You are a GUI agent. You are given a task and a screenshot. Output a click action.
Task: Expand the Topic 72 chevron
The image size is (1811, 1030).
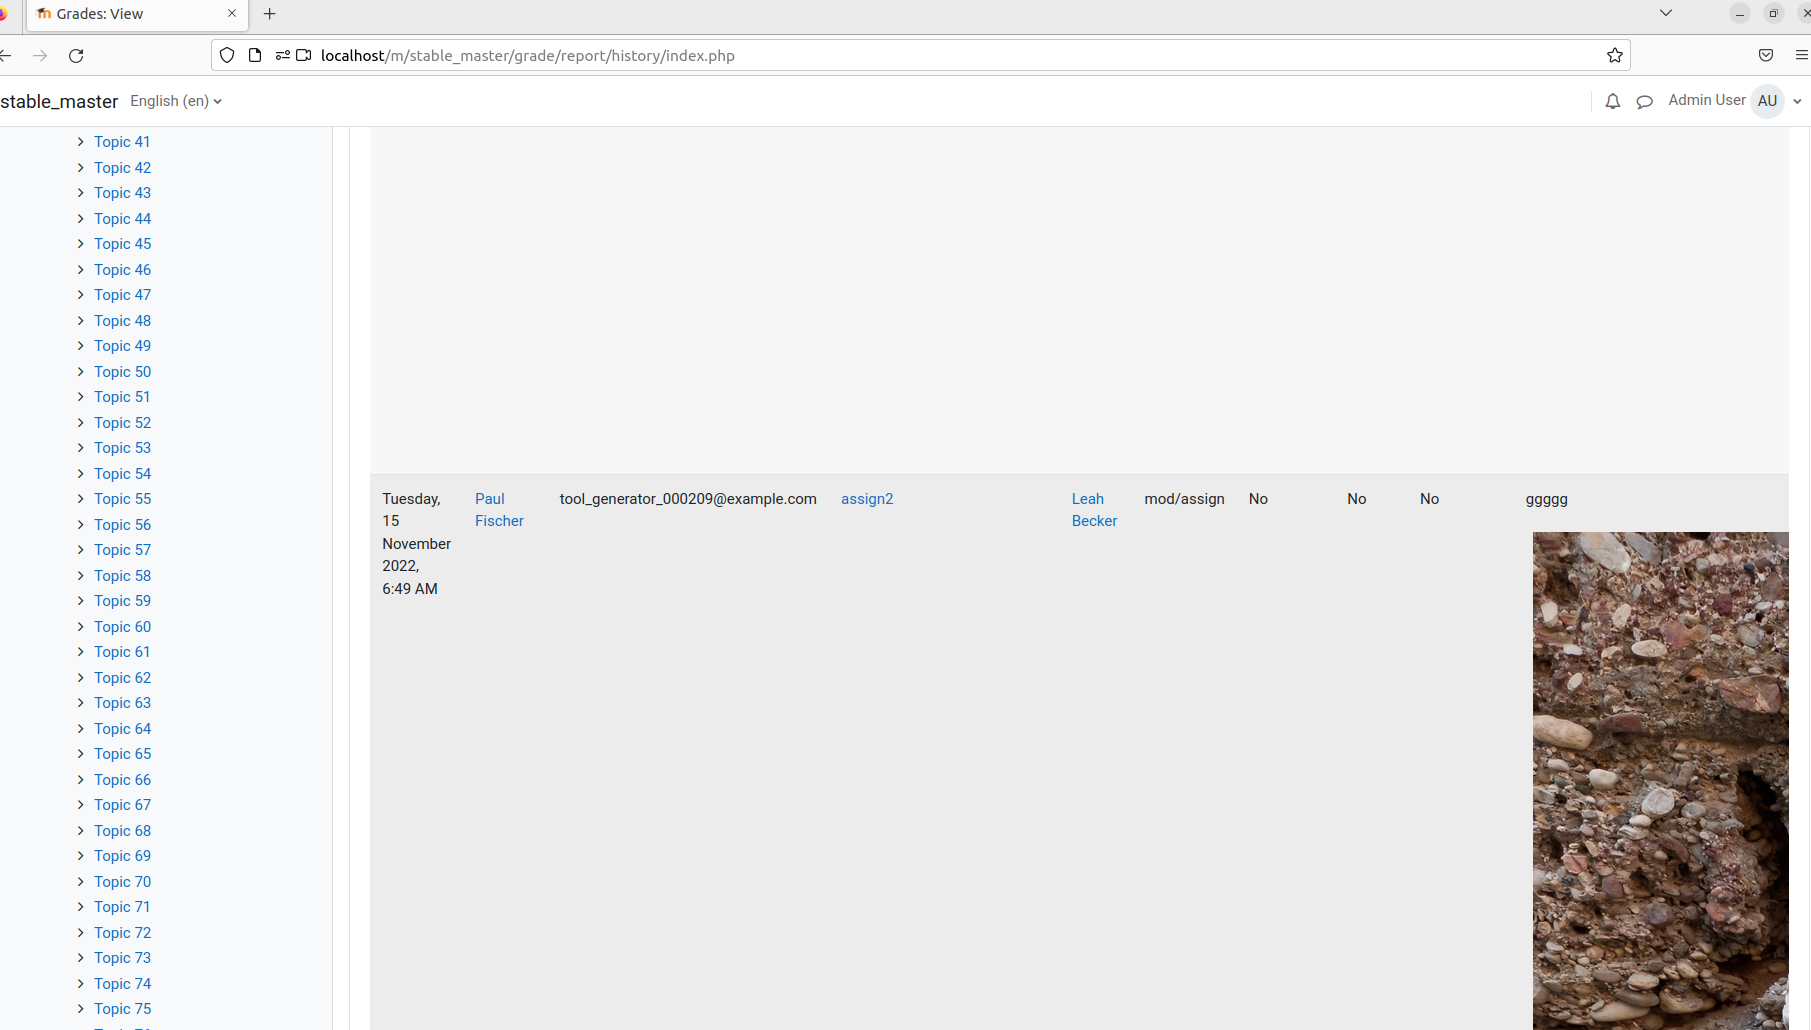coord(81,933)
